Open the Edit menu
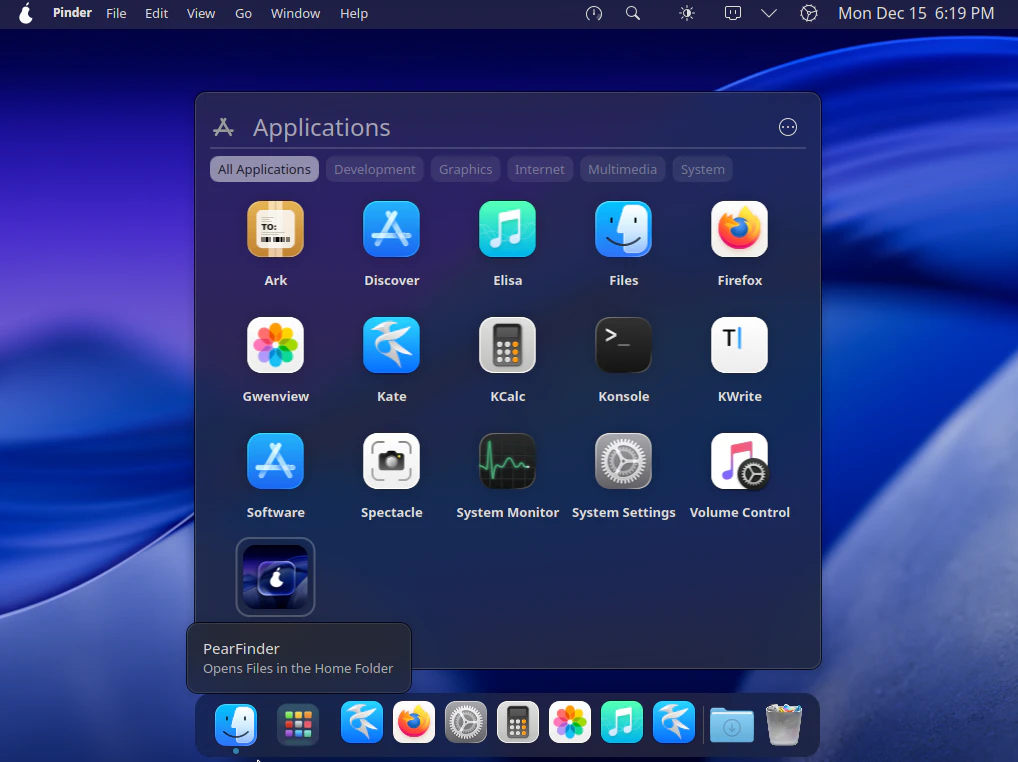The width and height of the screenshot is (1018, 762). (x=156, y=14)
